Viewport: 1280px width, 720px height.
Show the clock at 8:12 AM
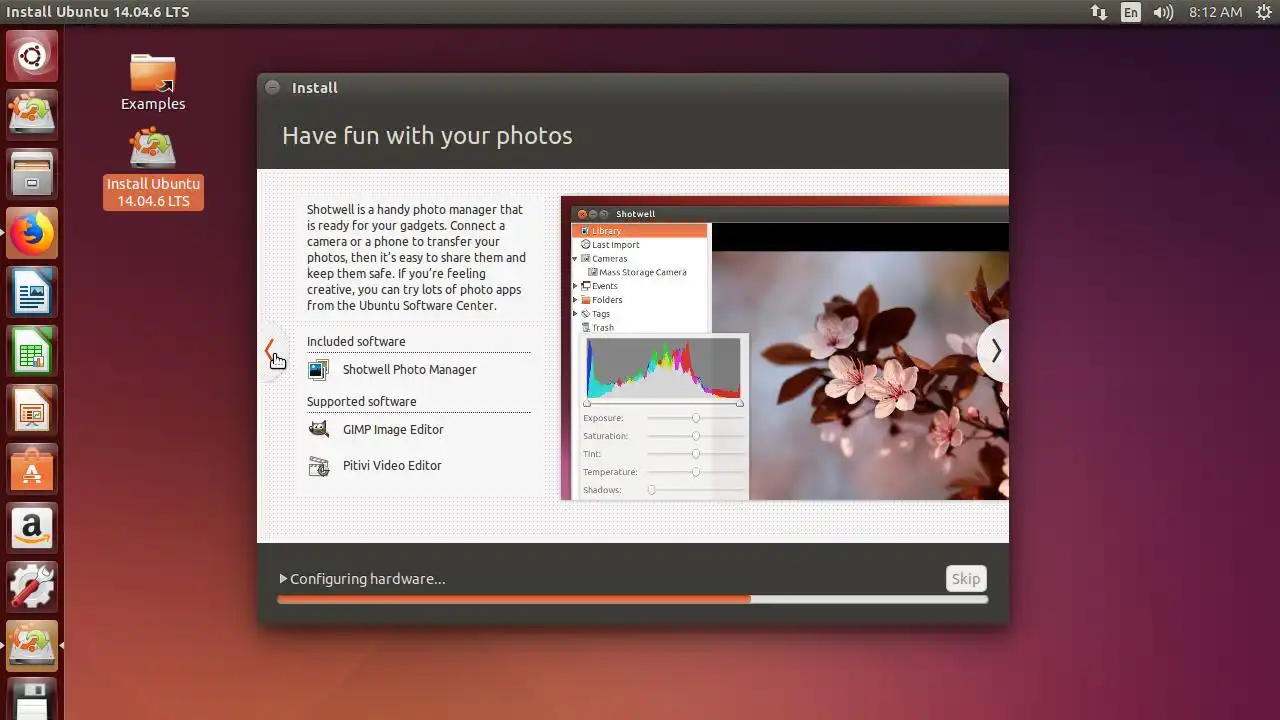pyautogui.click(x=1215, y=12)
